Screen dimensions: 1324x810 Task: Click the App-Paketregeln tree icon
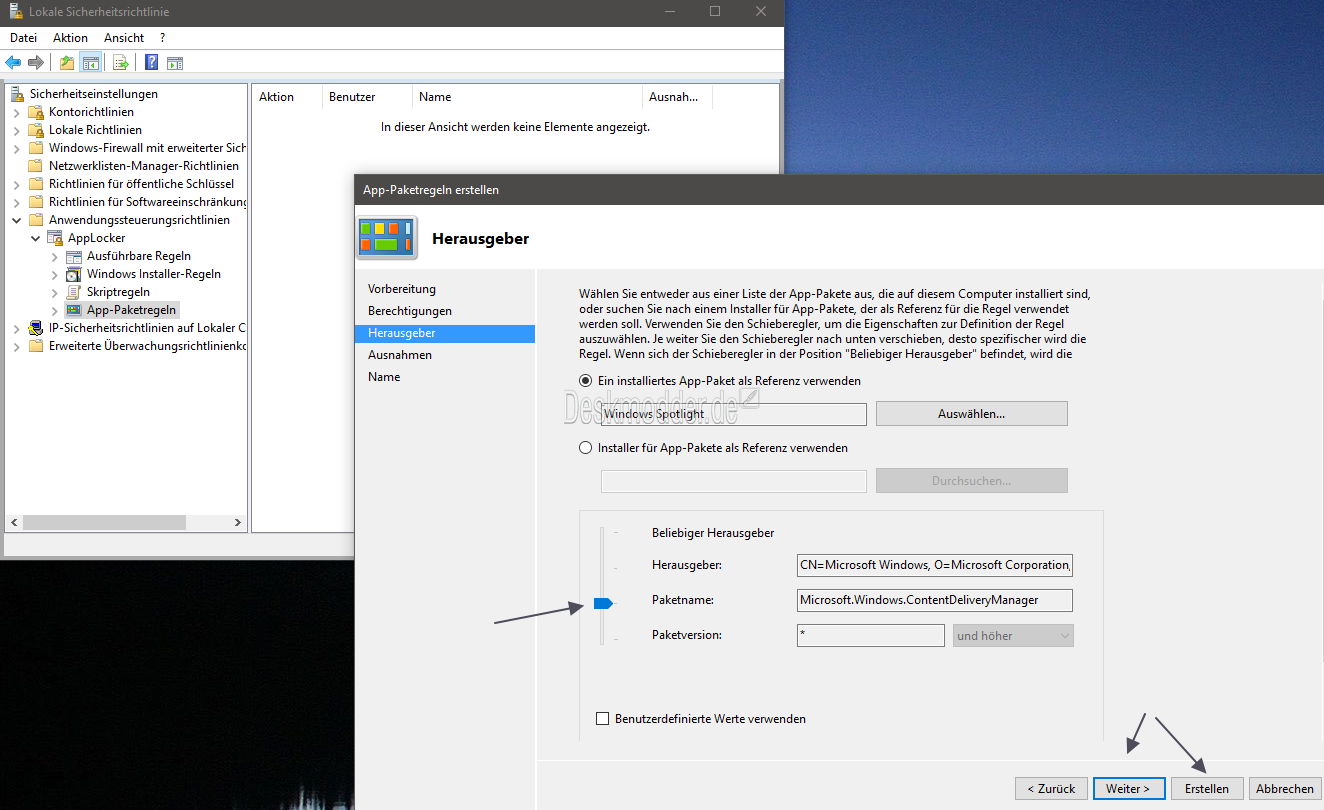coord(74,310)
